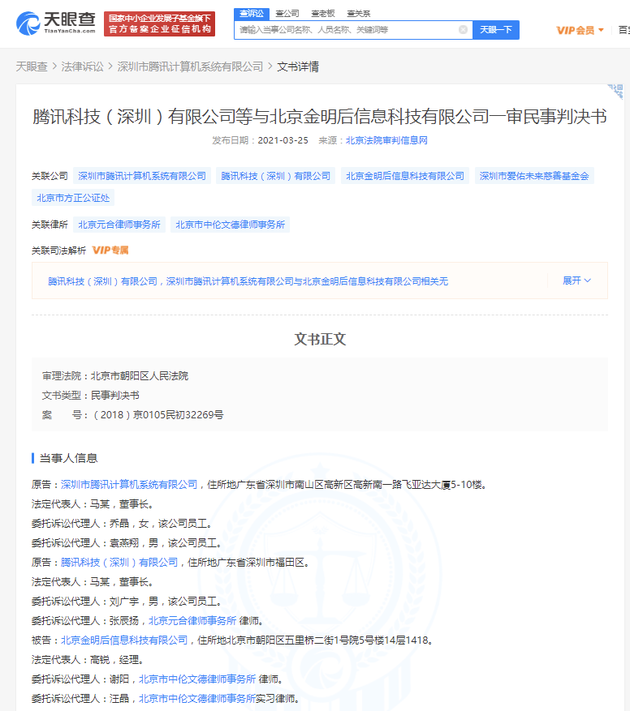Open 深圳市腾讯计算机系统有限公司 in the breadcrumb
The image size is (630, 711).
[x=190, y=66]
